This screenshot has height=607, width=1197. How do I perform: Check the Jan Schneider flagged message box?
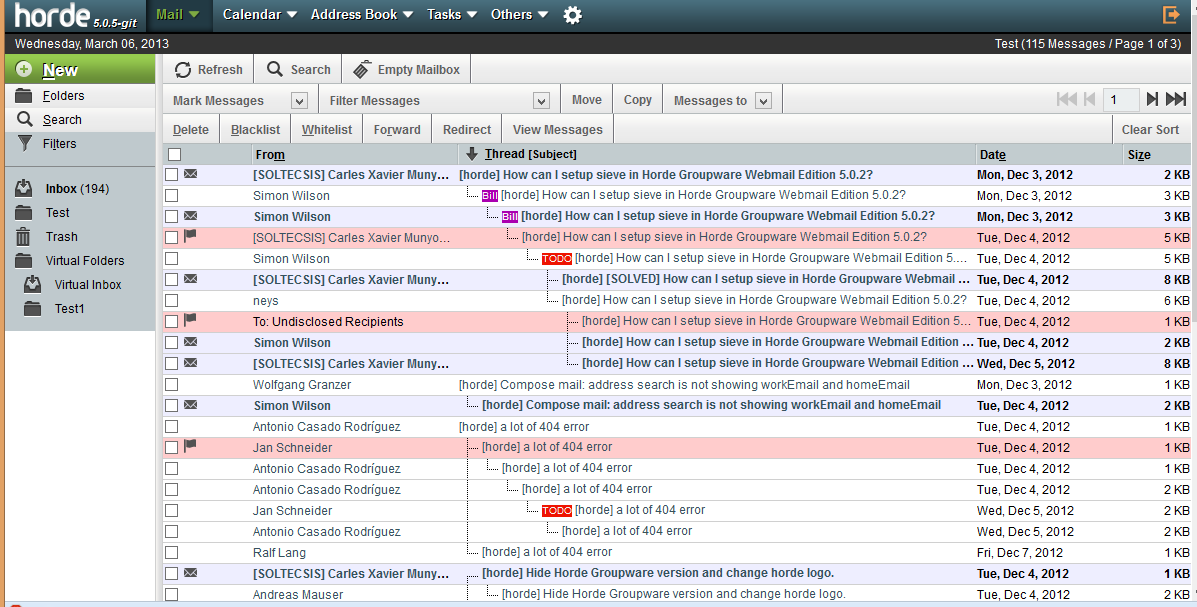(x=172, y=447)
